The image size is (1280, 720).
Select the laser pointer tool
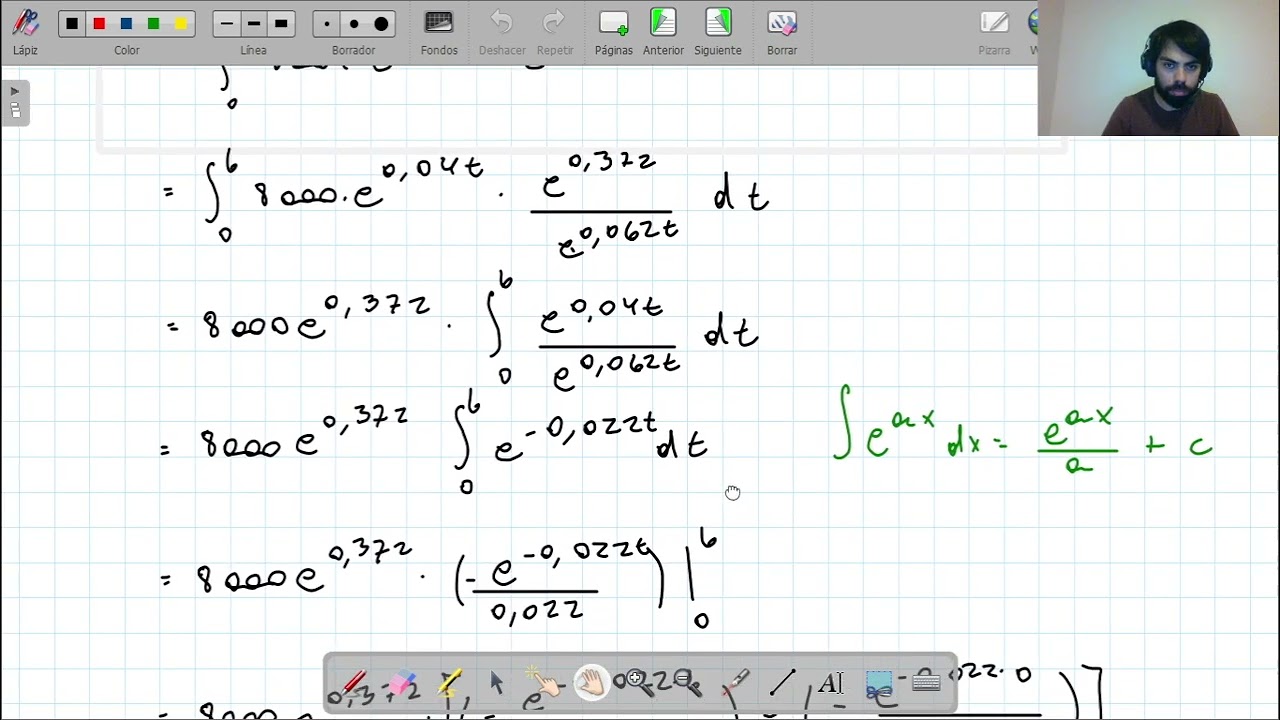pyautogui.click(x=736, y=684)
